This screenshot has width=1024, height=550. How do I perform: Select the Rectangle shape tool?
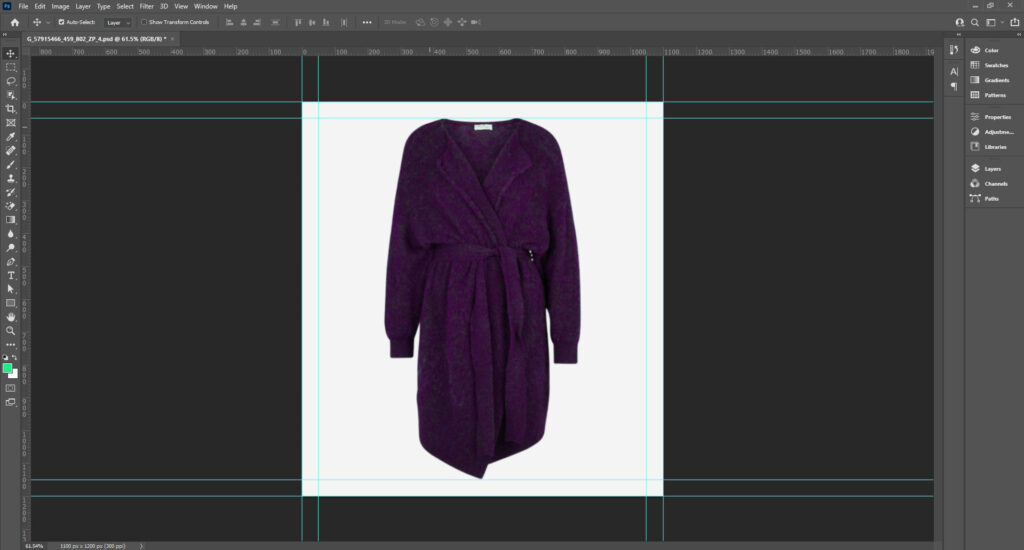10,303
